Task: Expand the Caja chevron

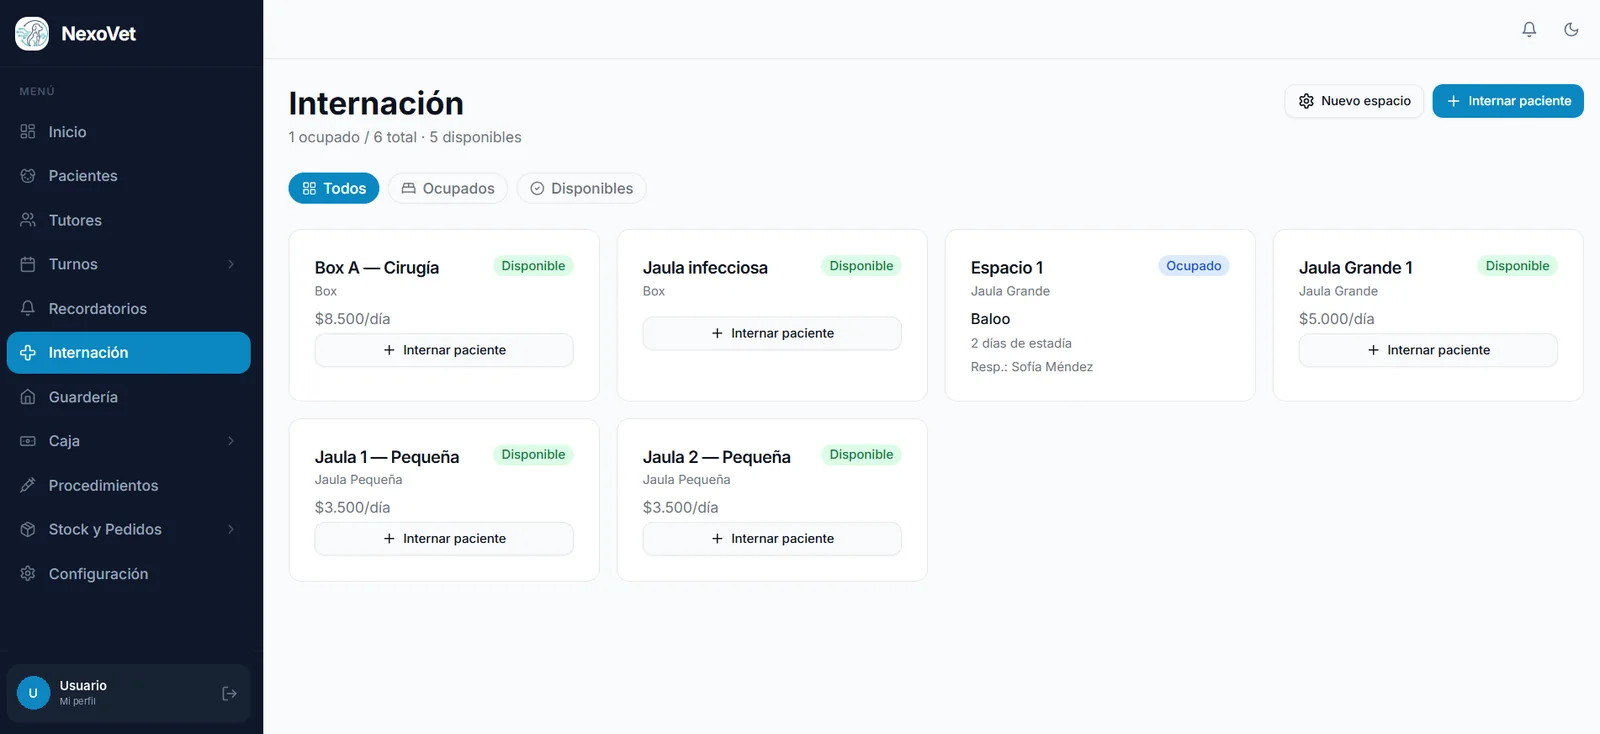Action: point(231,441)
